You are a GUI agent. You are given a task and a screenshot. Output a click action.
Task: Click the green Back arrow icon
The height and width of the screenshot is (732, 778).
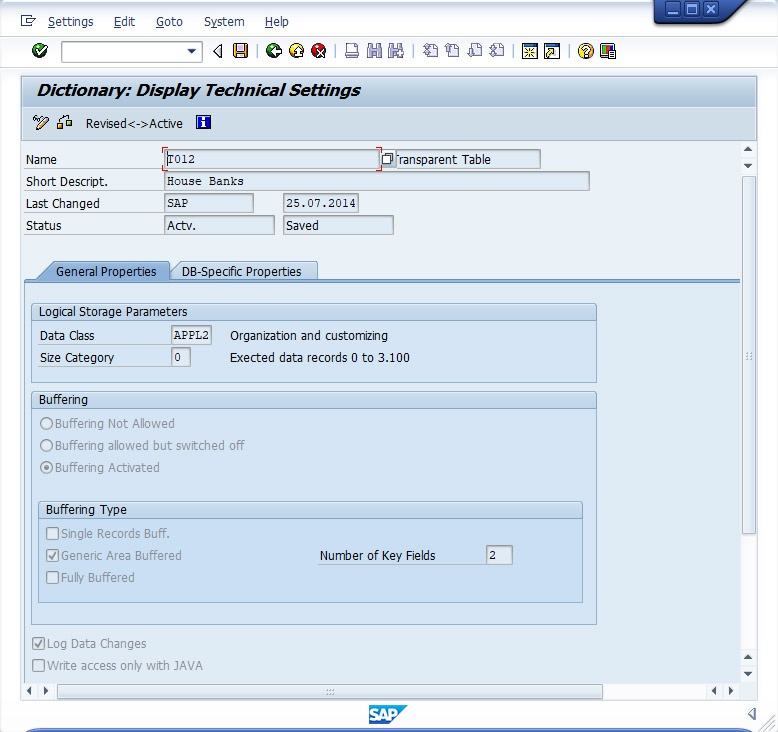[273, 51]
